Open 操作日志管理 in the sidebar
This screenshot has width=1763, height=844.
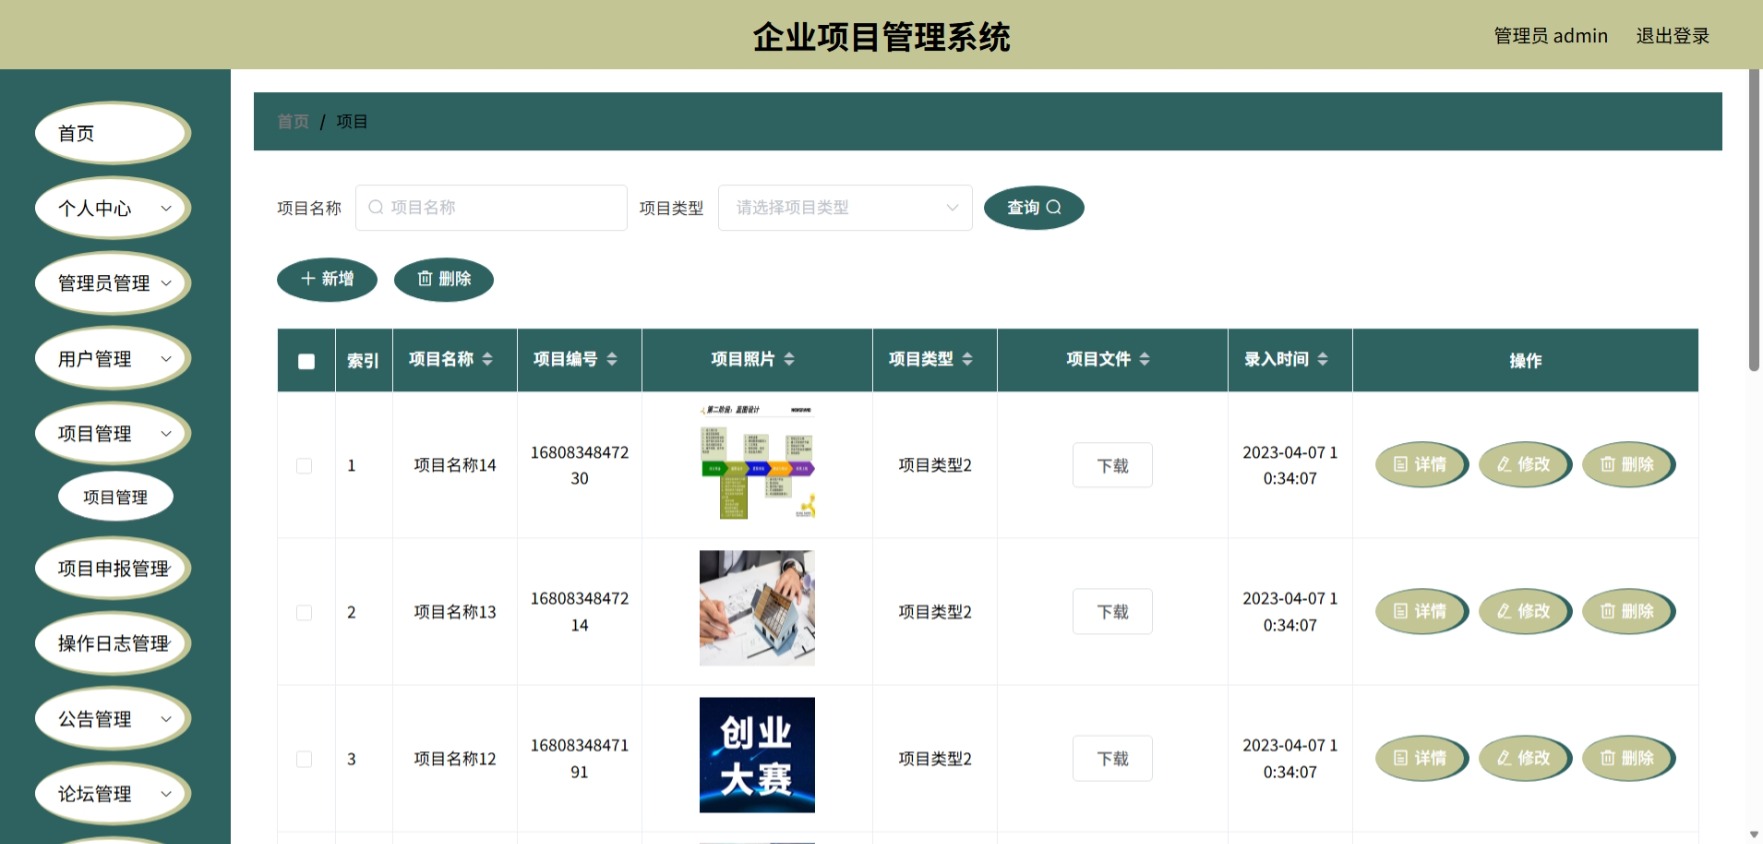112,643
